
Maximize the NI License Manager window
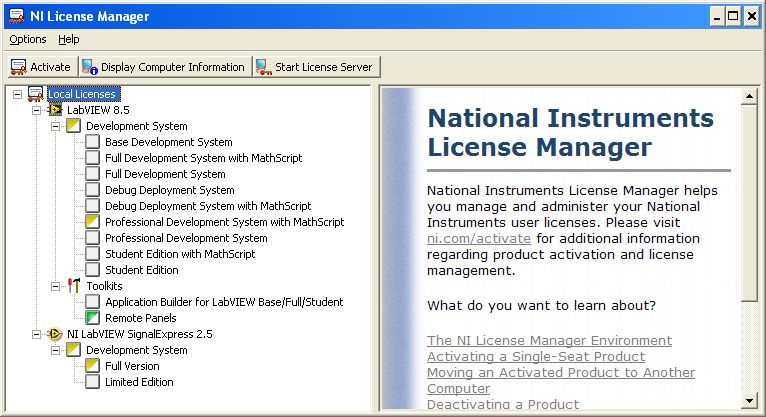click(x=733, y=16)
